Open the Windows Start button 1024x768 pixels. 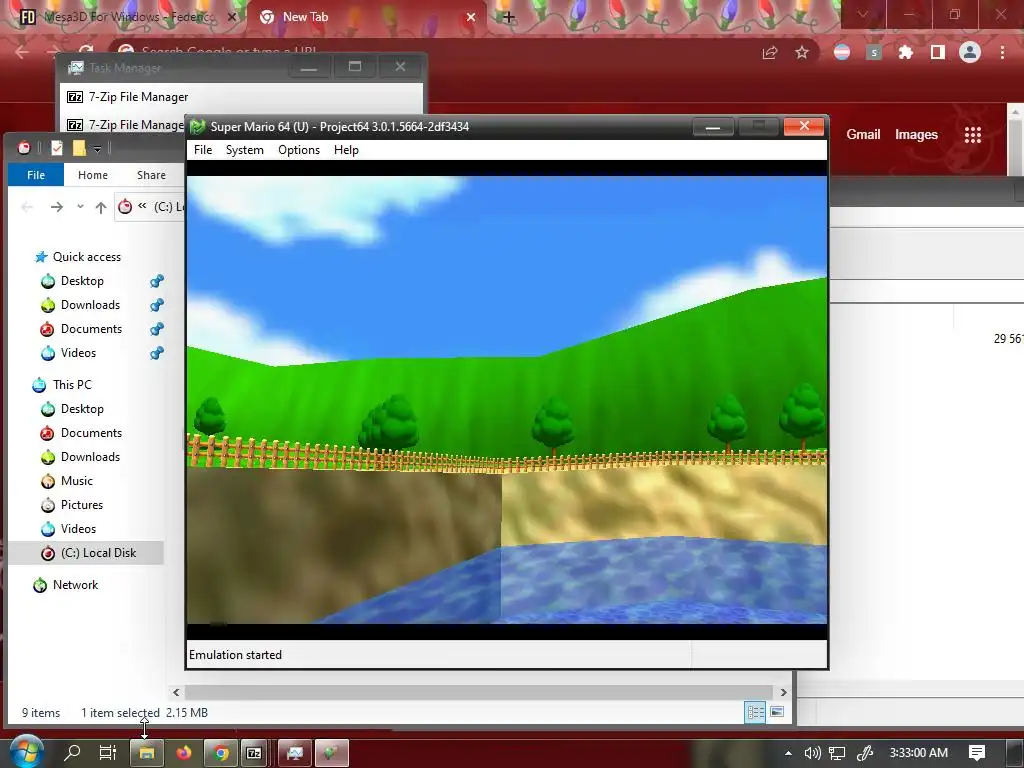point(26,753)
